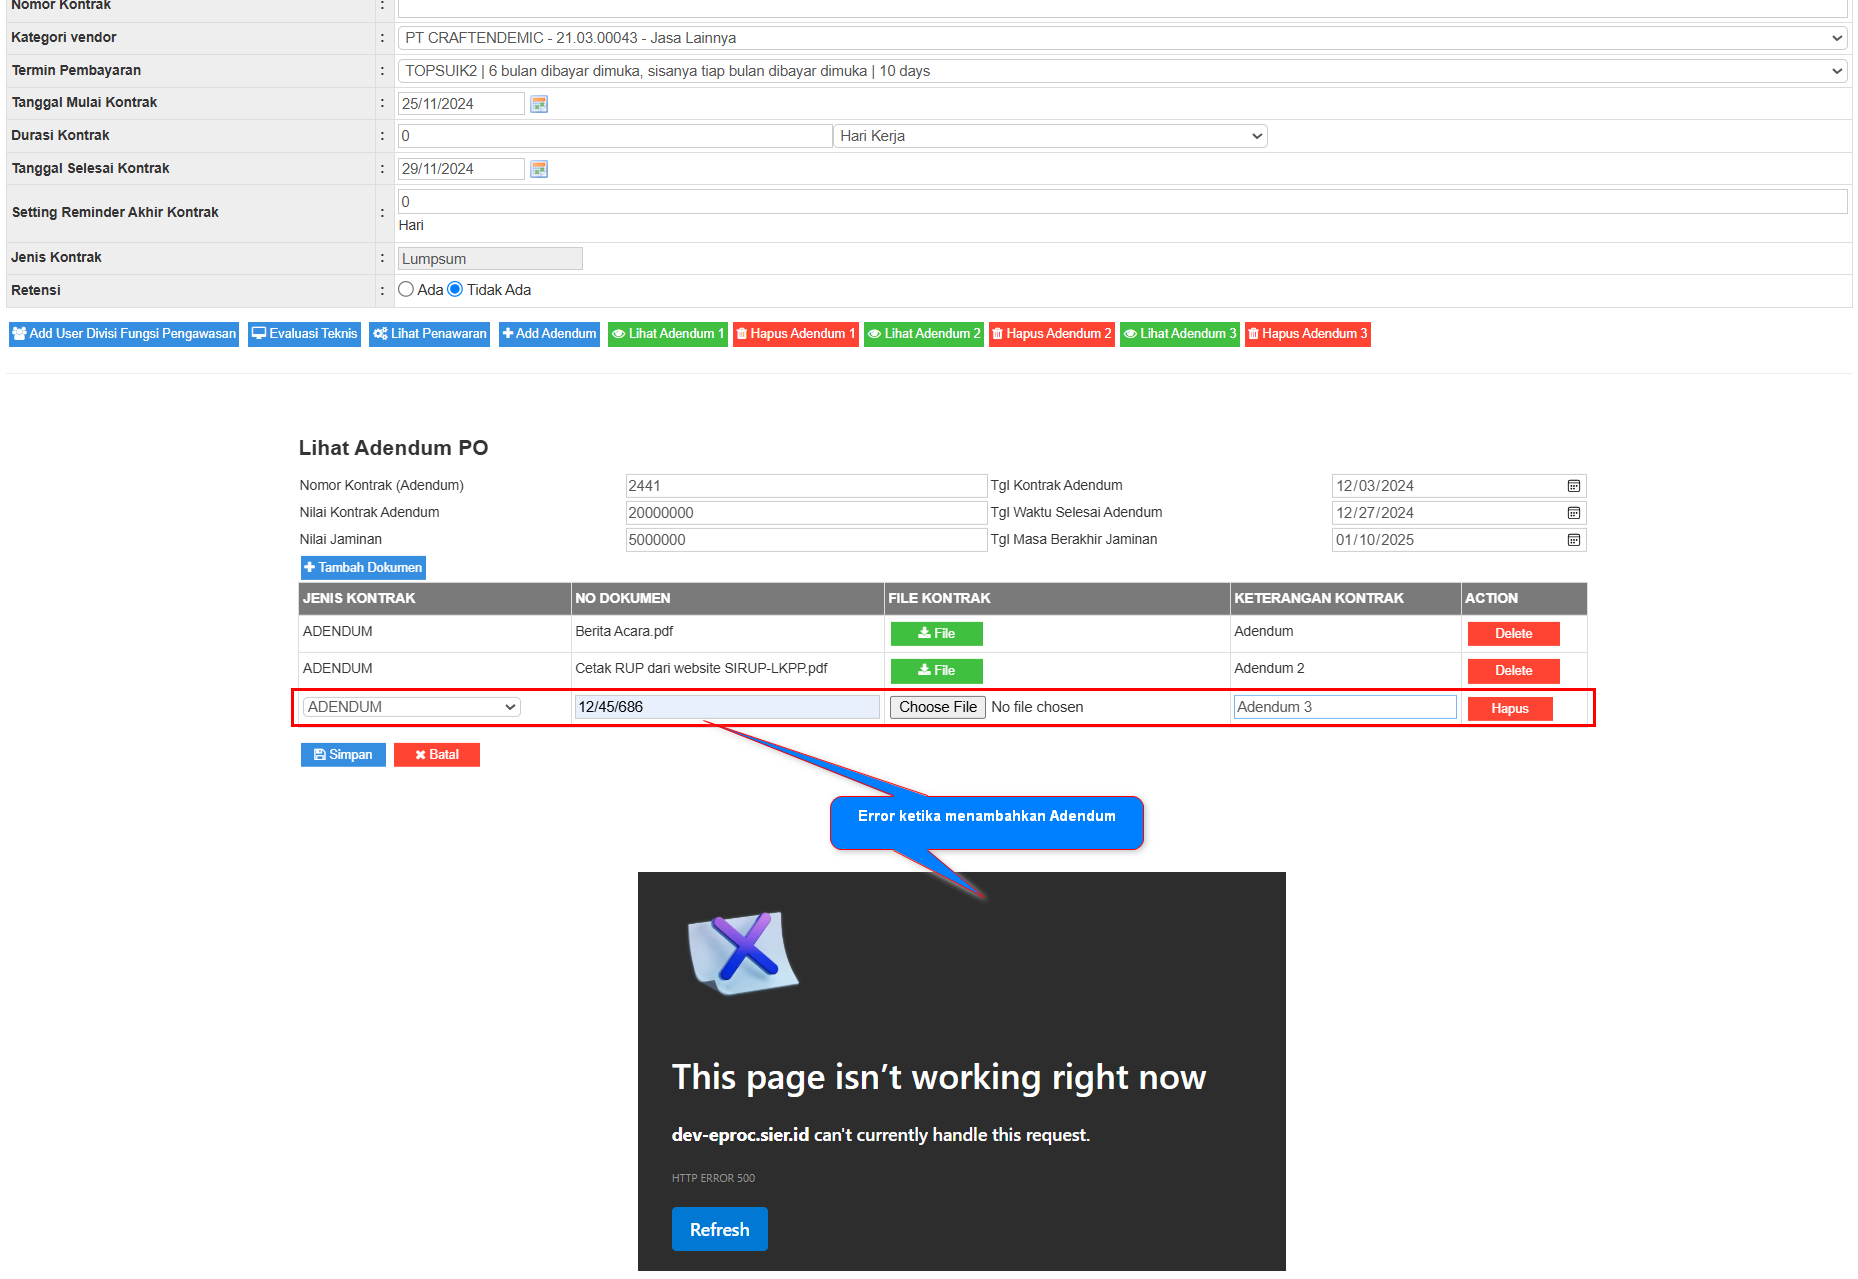Image resolution: width=1858 pixels, height=1279 pixels.
Task: Click the Keterangan field with Adendum 3
Action: [1345, 707]
